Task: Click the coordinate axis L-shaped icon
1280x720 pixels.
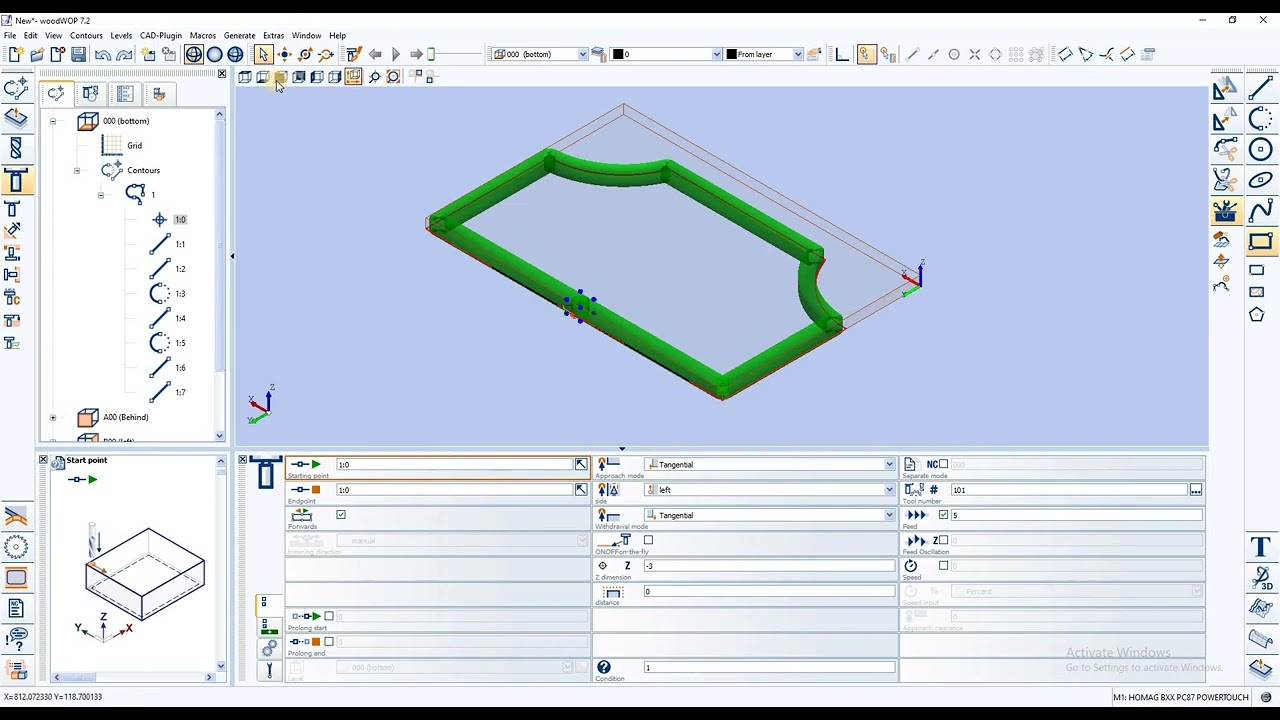Action: (842, 54)
